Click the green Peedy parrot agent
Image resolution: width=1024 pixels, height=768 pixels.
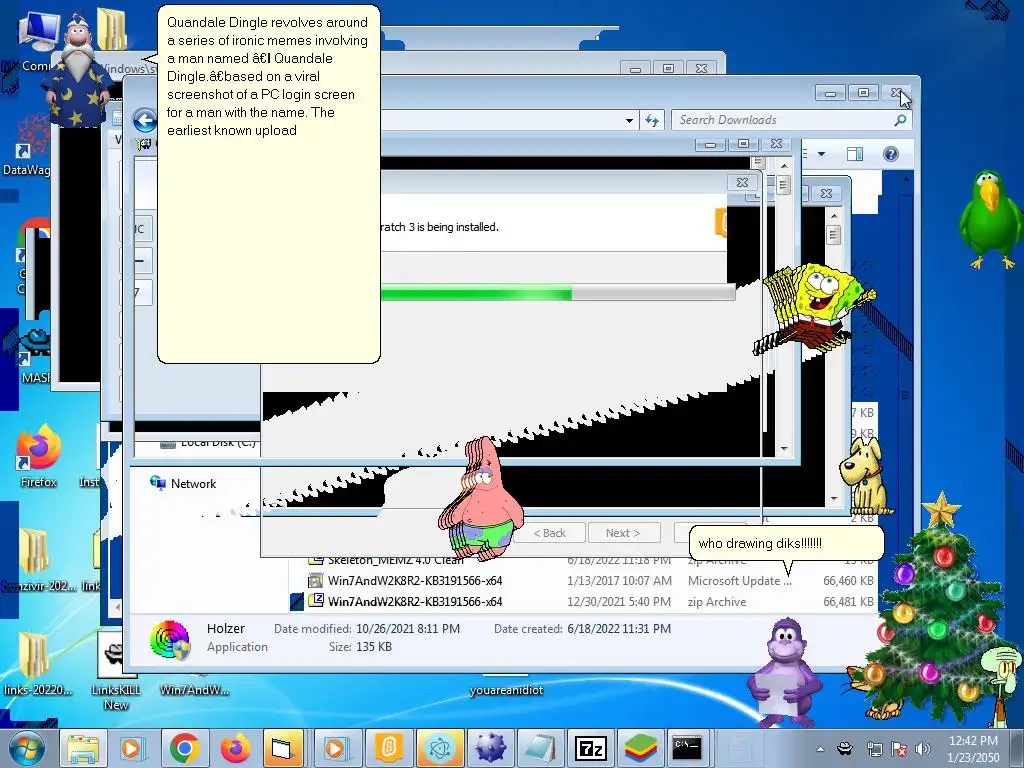(990, 219)
